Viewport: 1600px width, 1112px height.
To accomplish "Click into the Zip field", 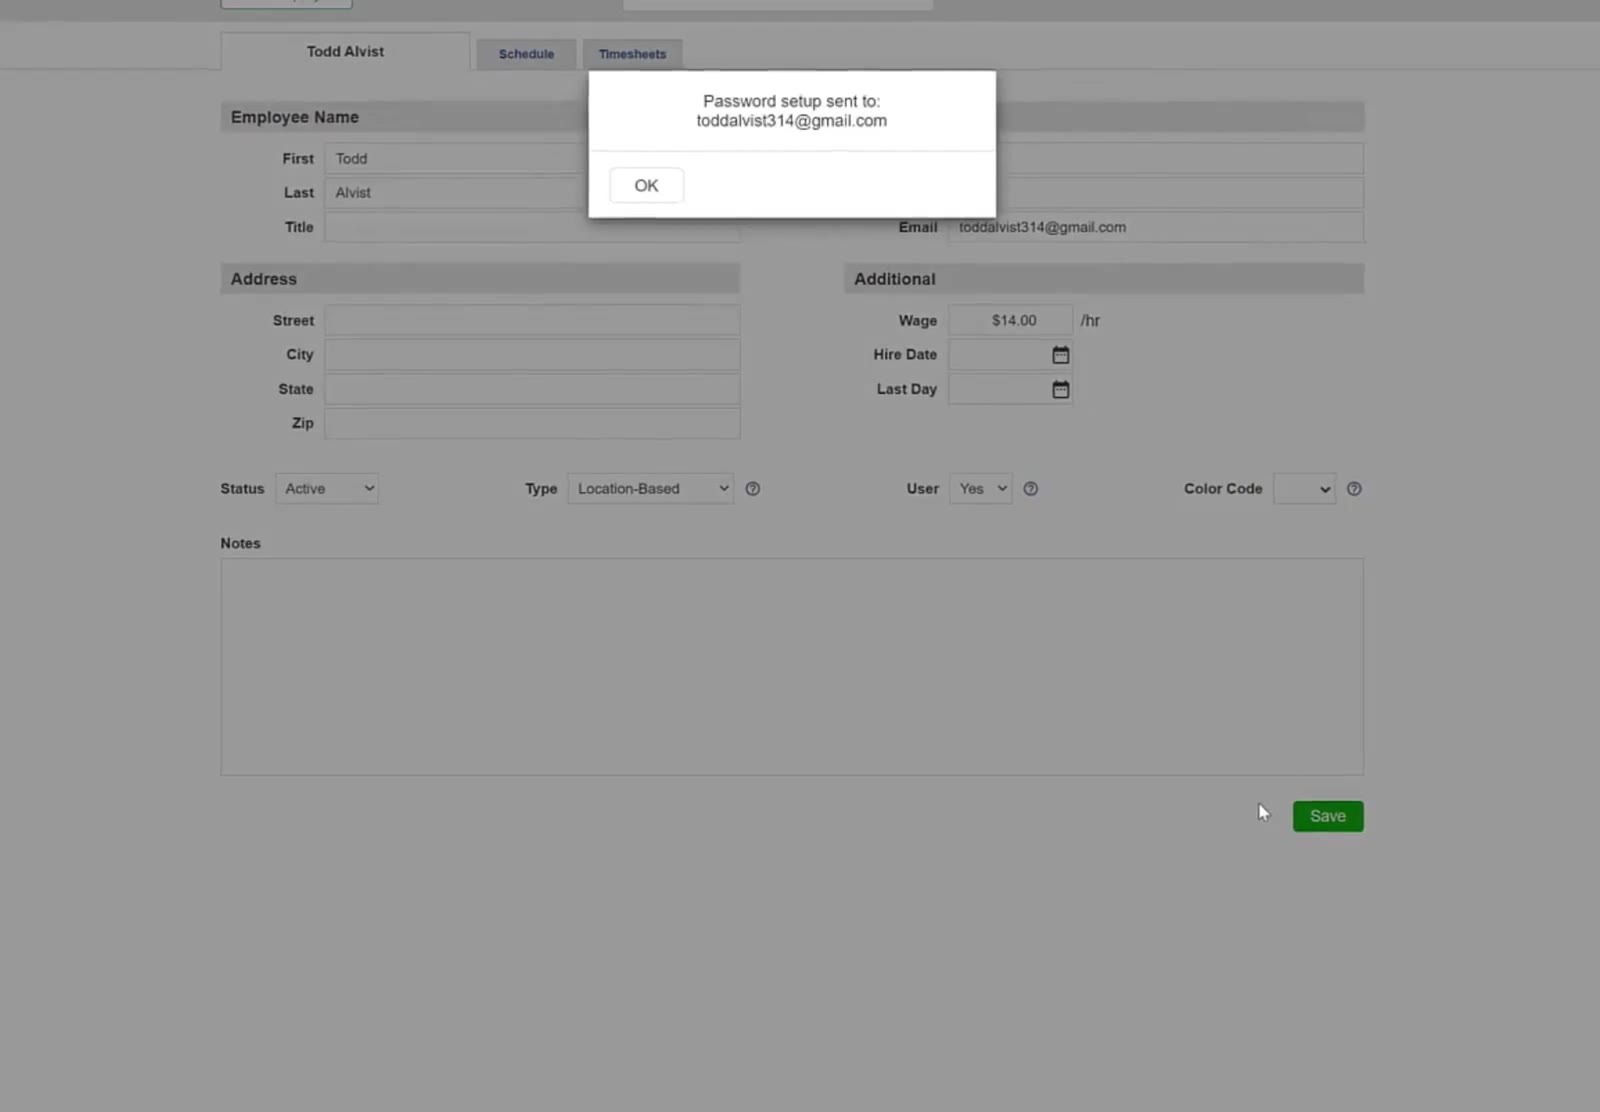I will click(x=532, y=423).
